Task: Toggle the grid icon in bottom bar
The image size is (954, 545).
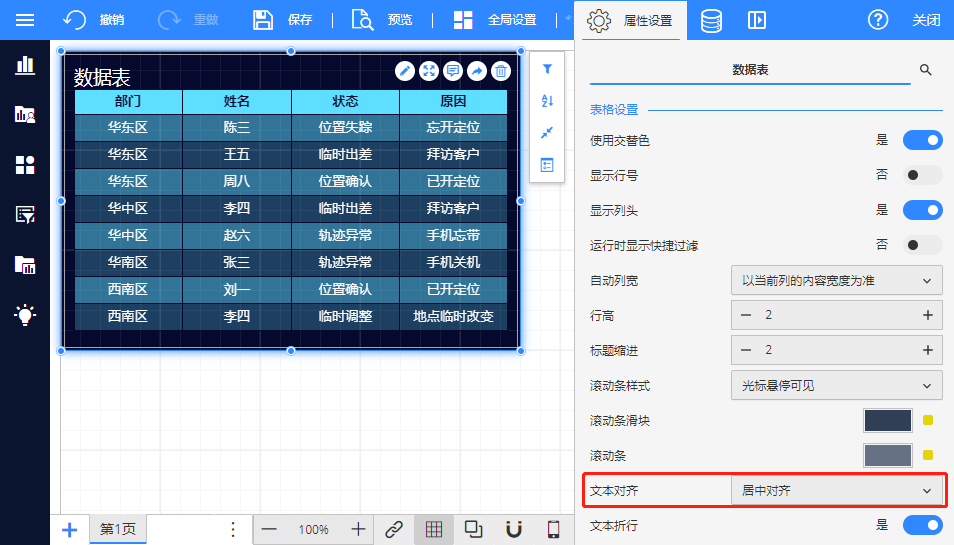Action: pyautogui.click(x=434, y=529)
